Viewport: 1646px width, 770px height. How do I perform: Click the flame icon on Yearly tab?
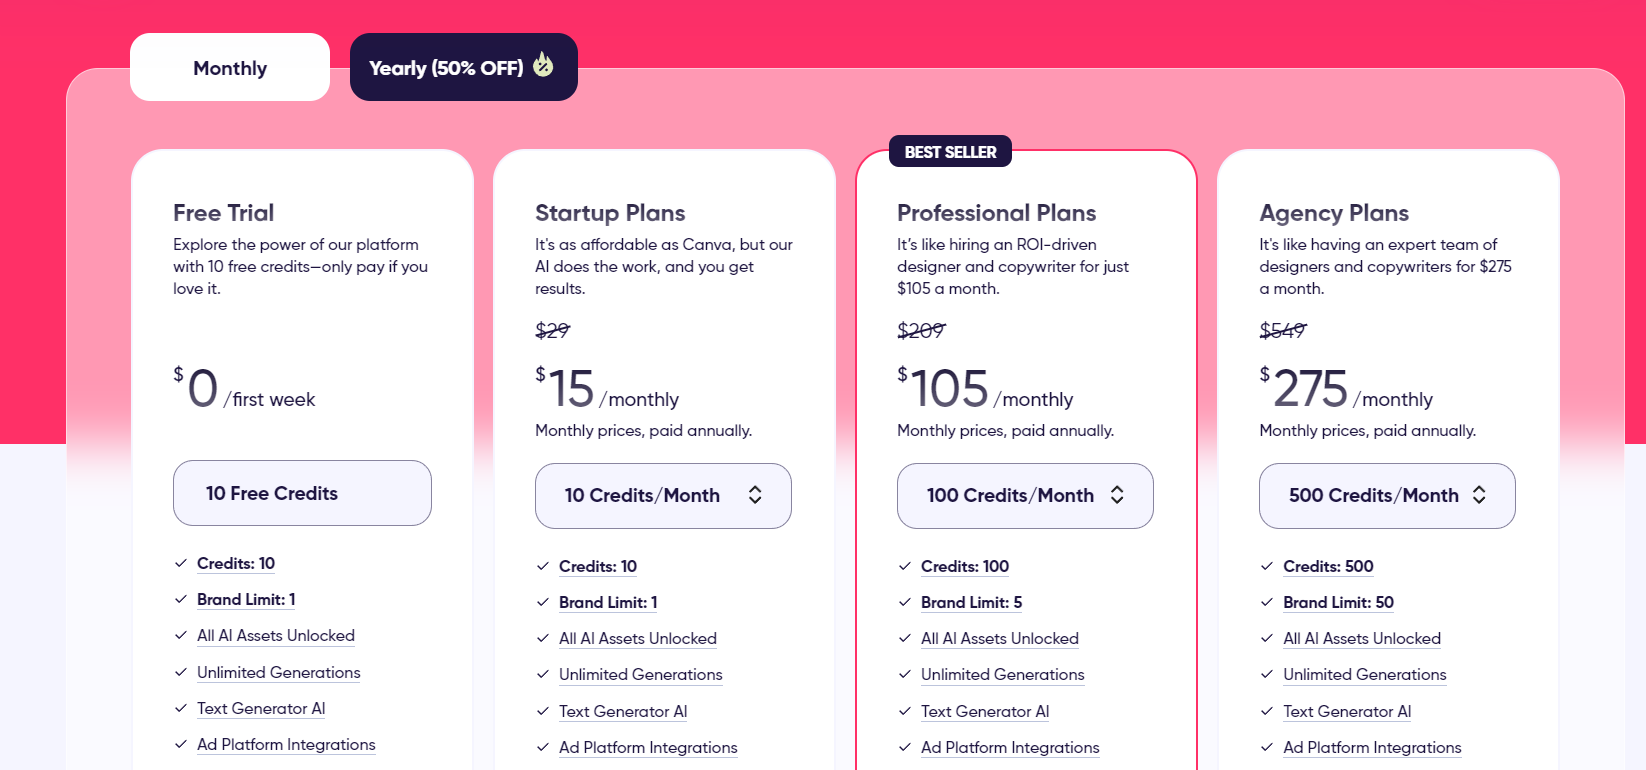543,65
